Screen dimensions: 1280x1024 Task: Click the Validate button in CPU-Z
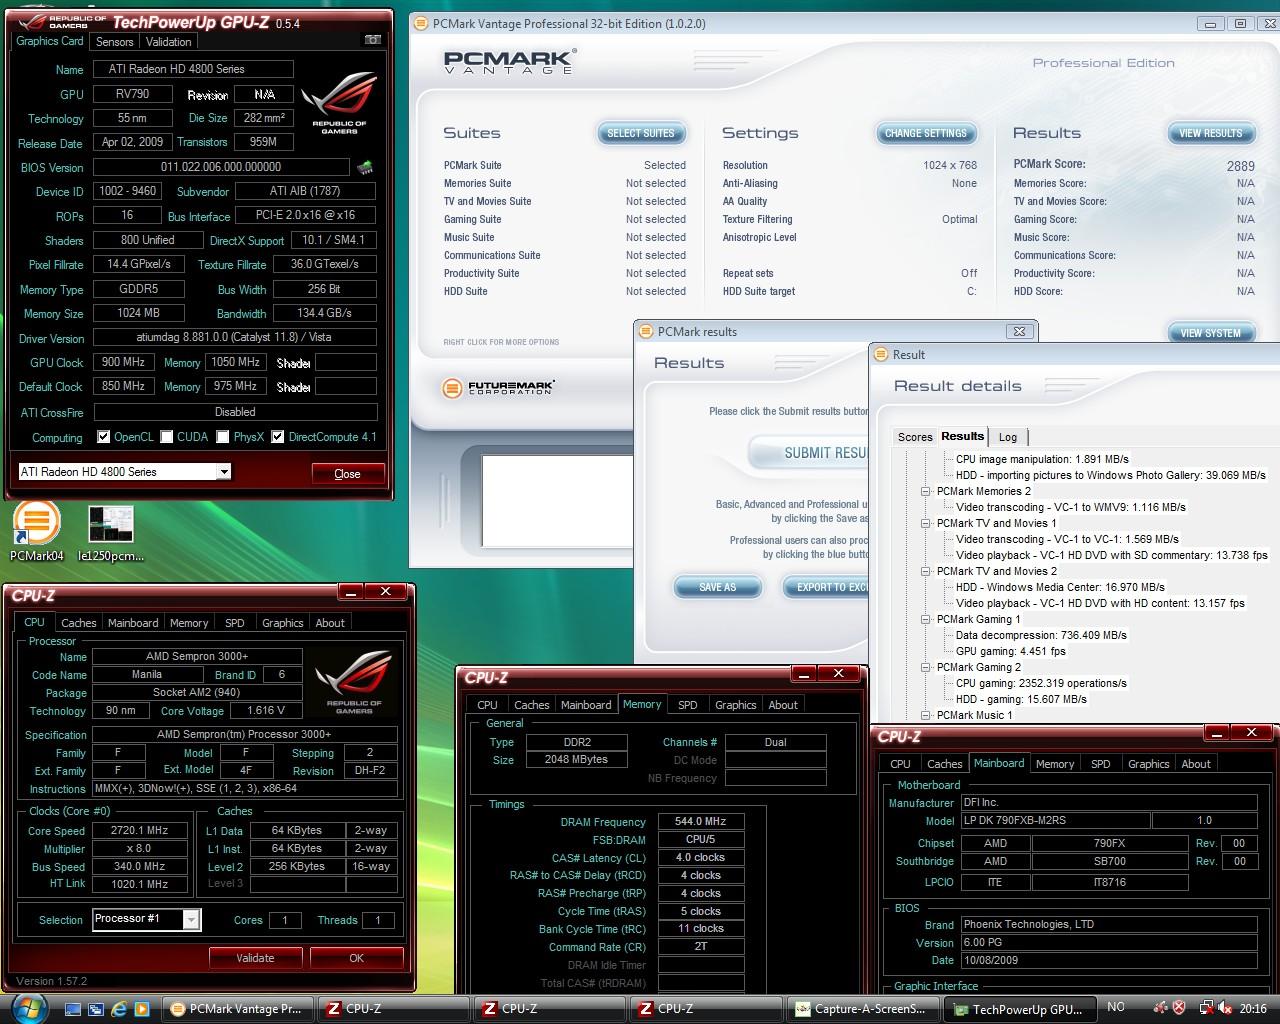coord(255,958)
